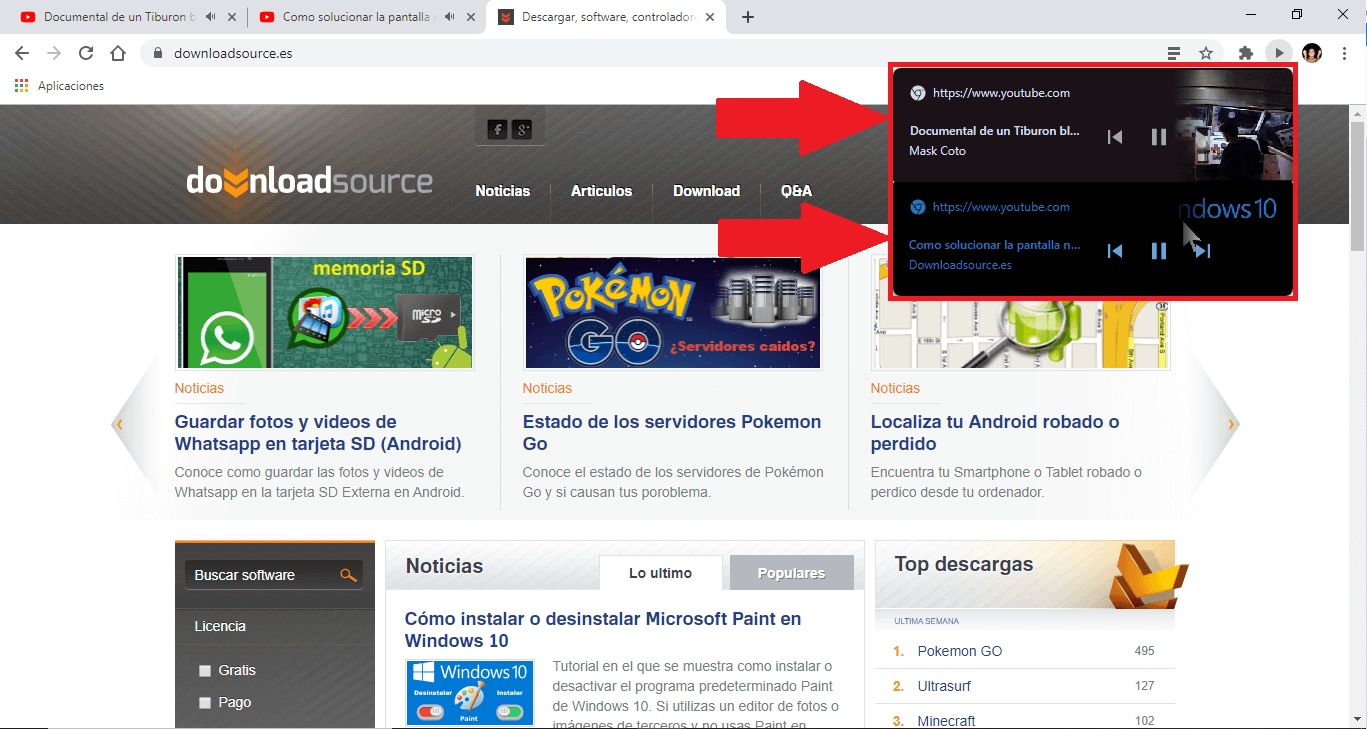This screenshot has height=729, width=1367.
Task: Click the Licencia filter heading
Action: [220, 626]
